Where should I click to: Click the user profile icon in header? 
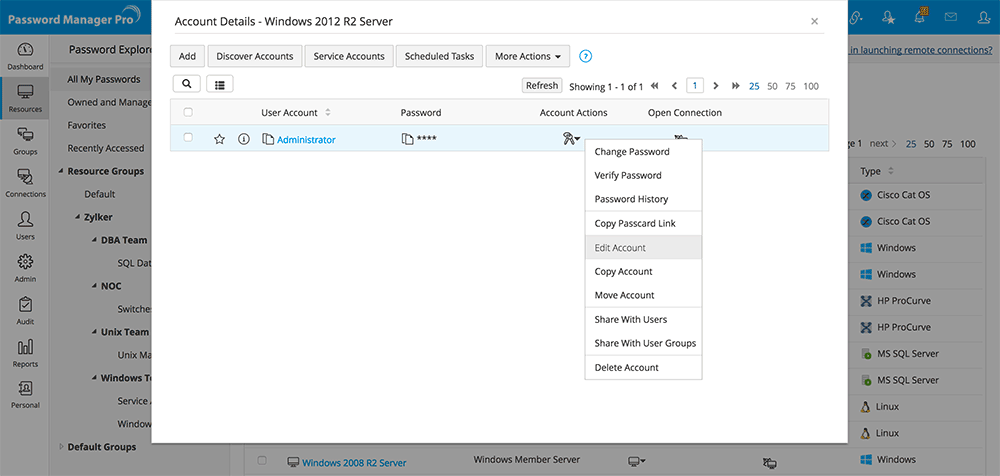983,18
